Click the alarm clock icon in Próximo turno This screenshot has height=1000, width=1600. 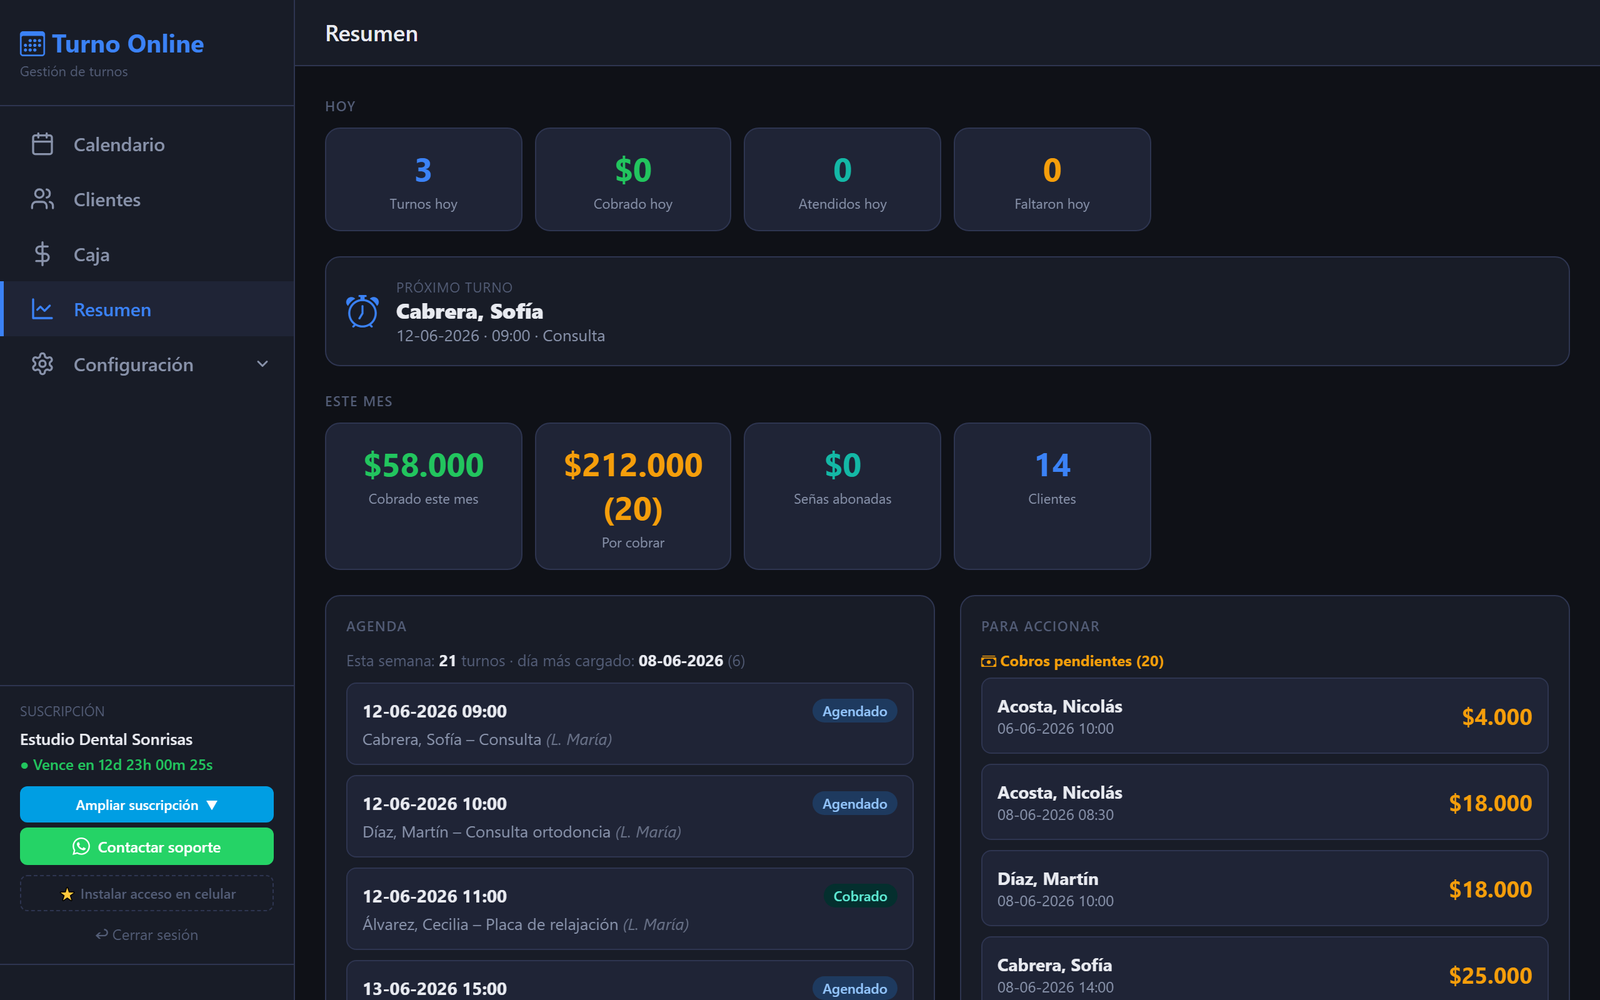(362, 311)
